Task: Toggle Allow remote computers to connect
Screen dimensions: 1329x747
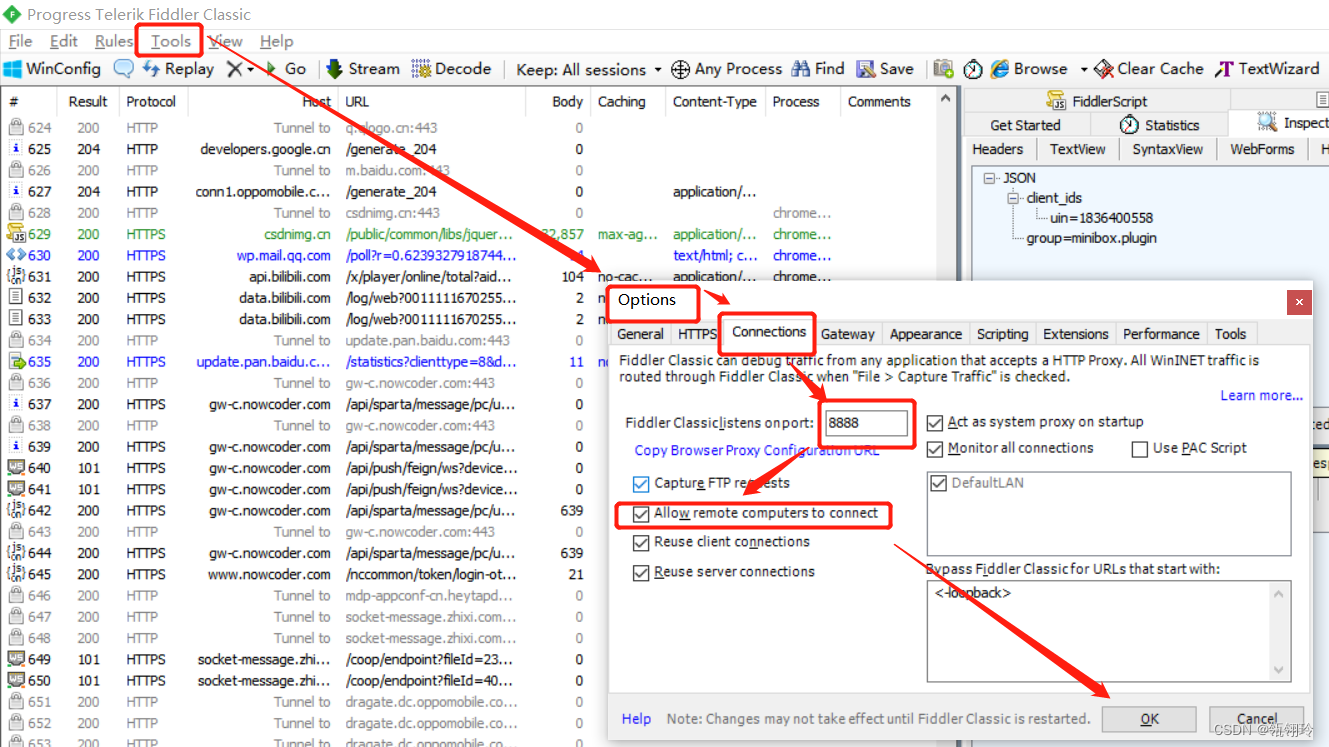Action: coord(641,514)
